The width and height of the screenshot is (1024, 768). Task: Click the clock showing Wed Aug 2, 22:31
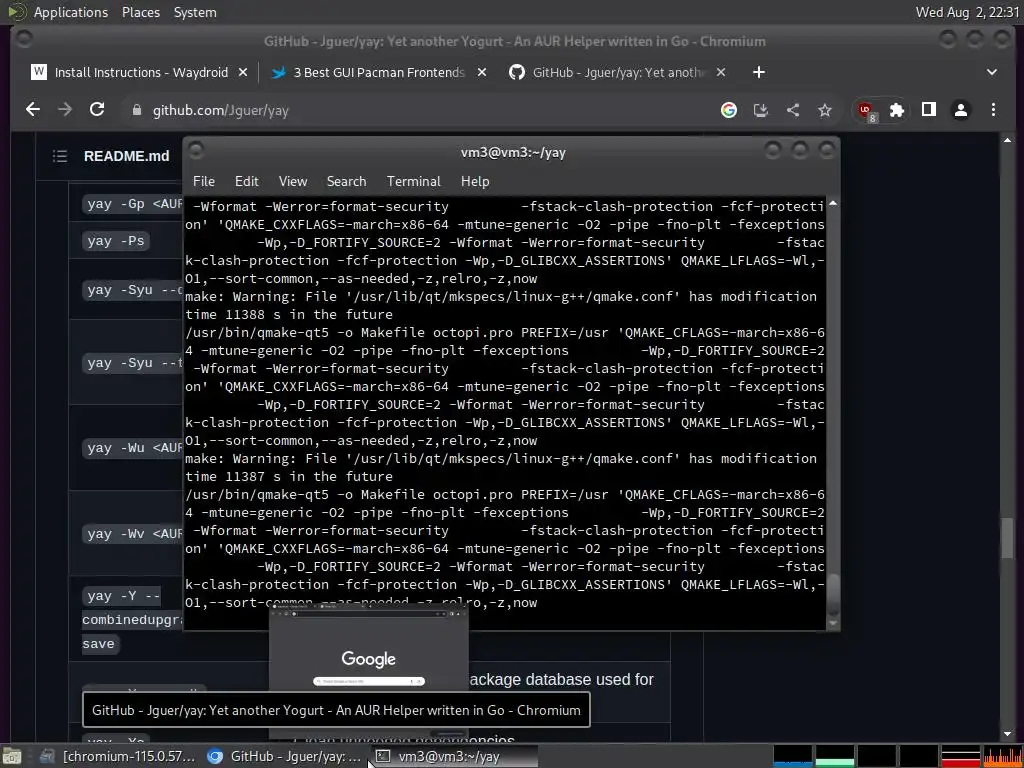[x=968, y=12]
